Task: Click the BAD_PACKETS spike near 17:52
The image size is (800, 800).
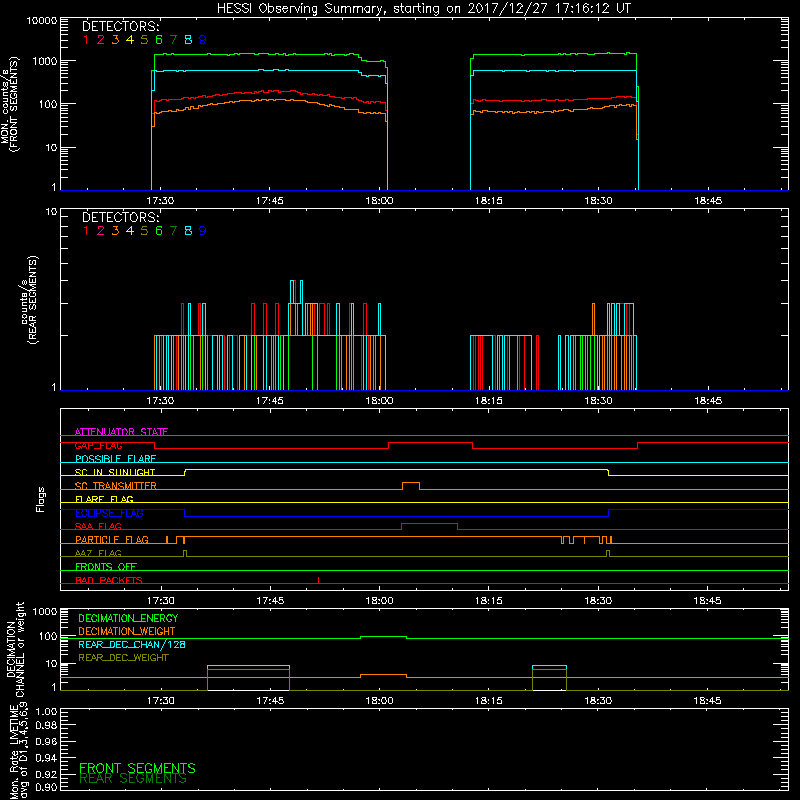Action: (x=318, y=580)
